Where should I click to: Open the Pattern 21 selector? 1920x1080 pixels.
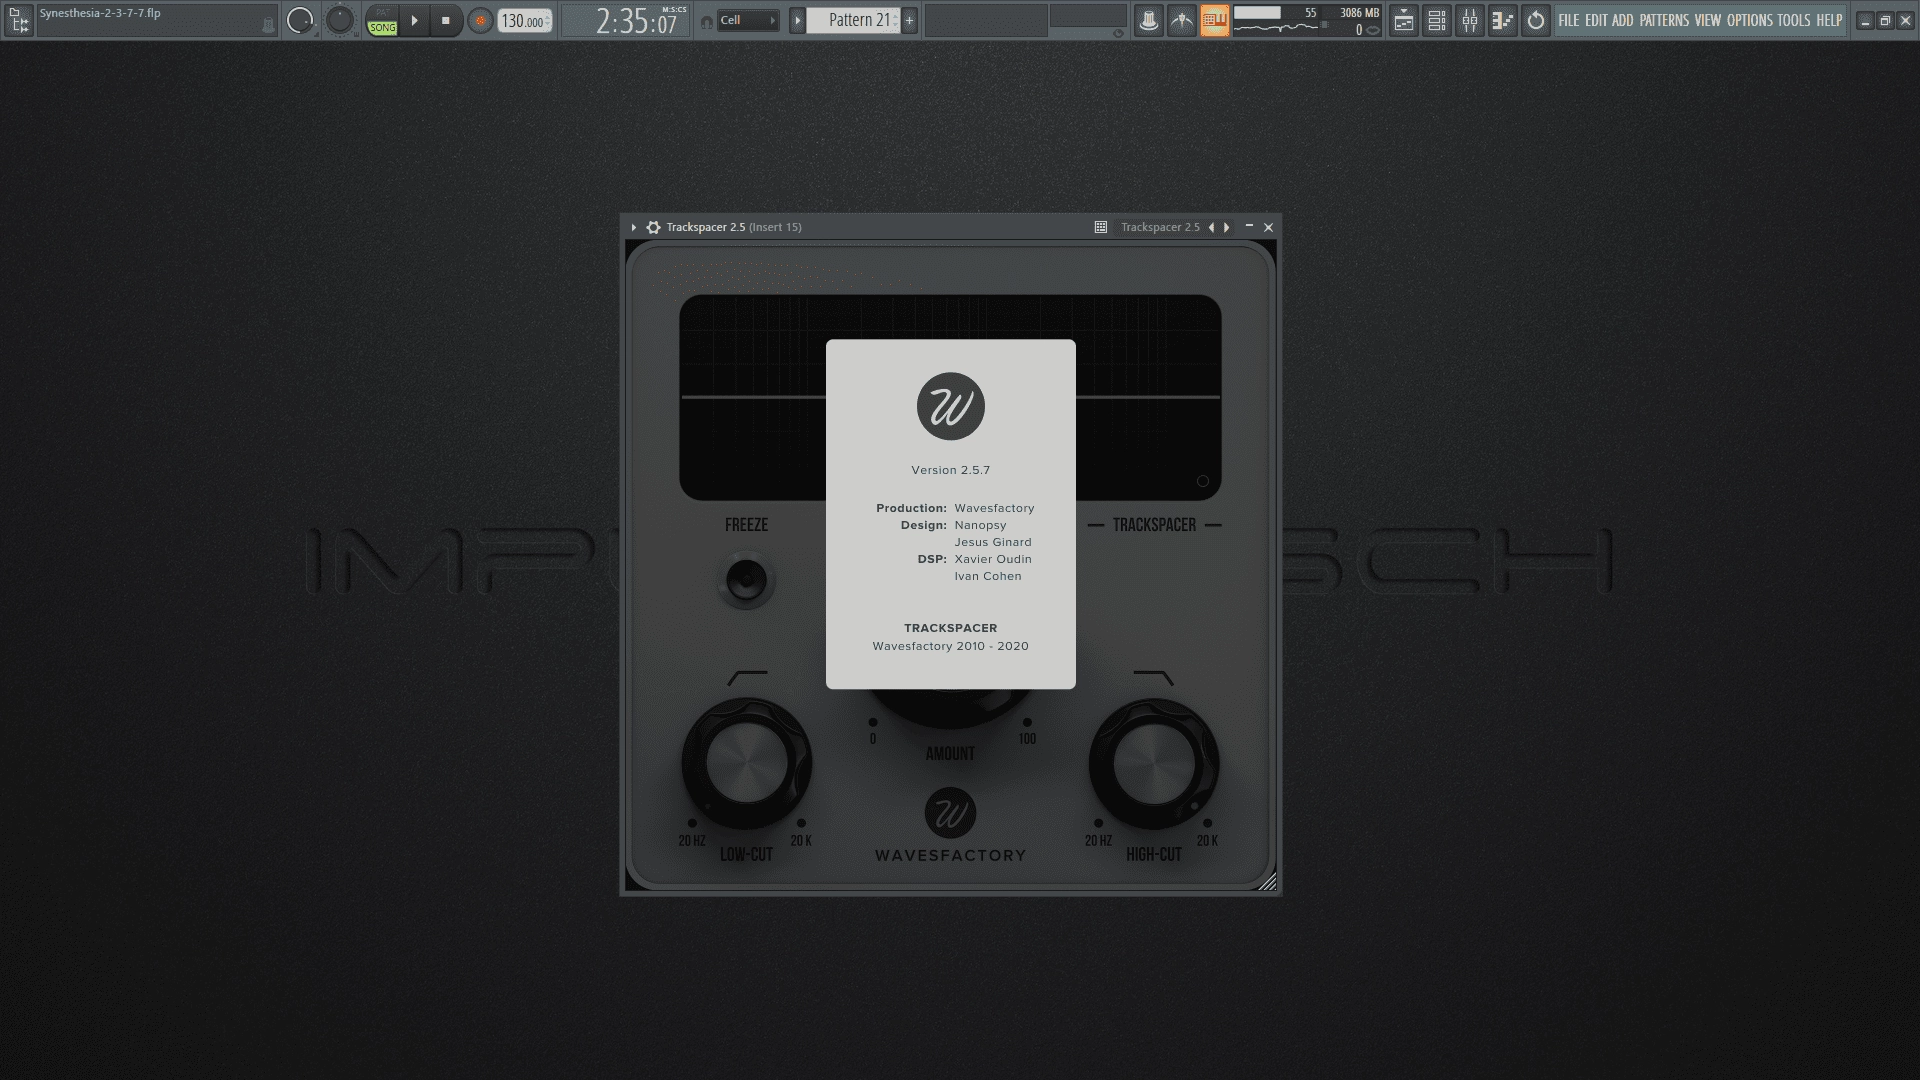[x=854, y=20]
